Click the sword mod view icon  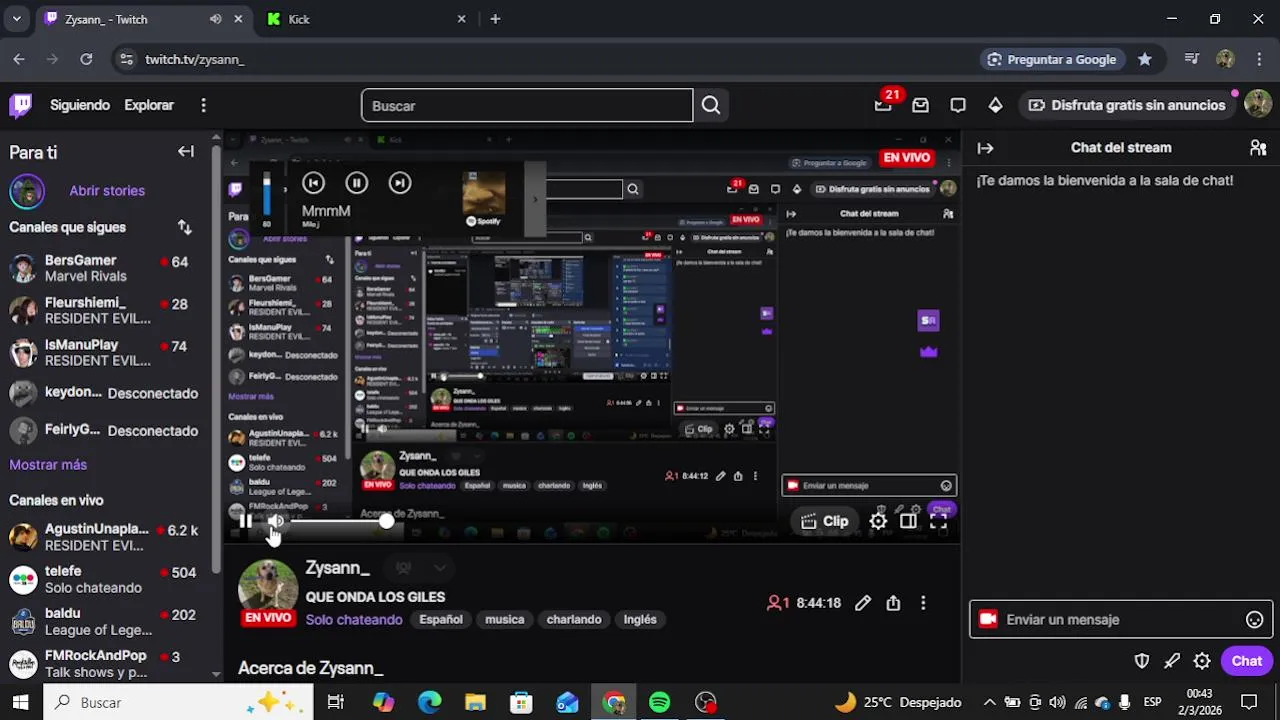tap(1172, 661)
